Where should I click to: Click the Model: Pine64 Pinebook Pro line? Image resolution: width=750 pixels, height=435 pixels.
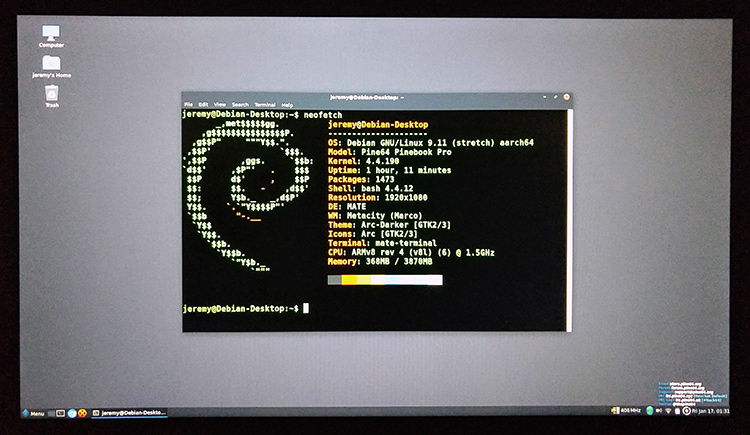coord(389,152)
